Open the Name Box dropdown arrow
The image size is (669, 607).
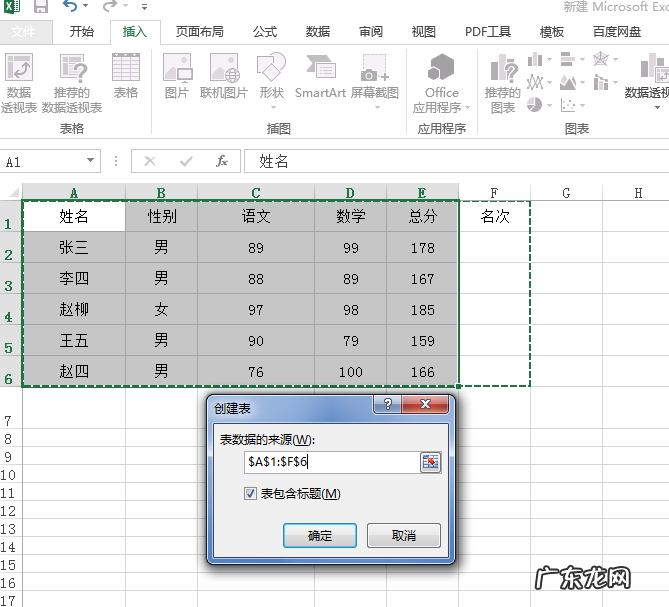click(91, 161)
